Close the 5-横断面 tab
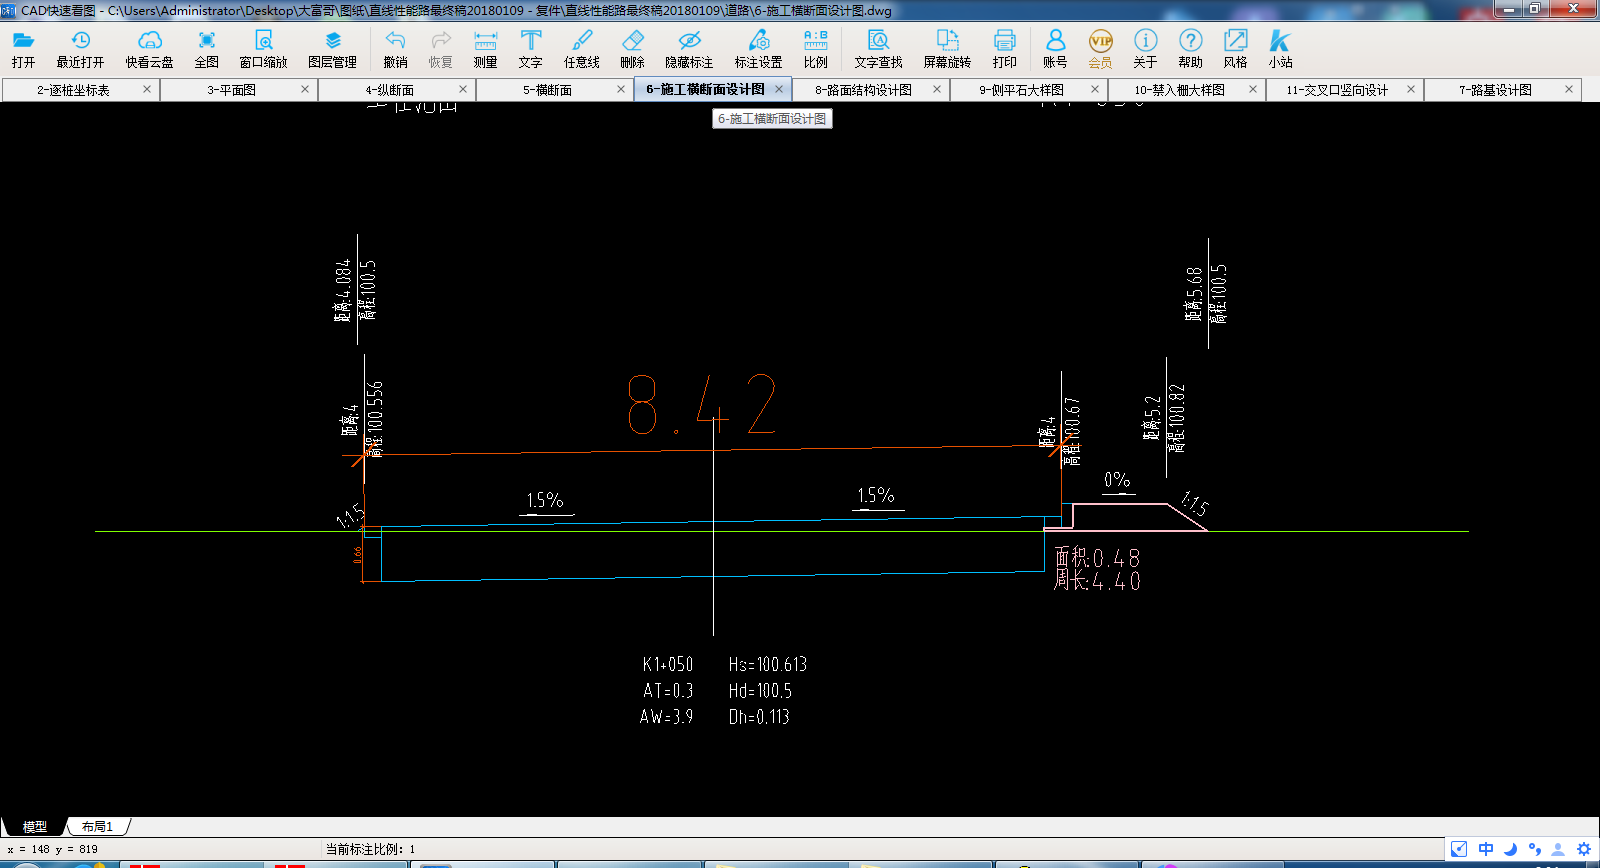 [x=621, y=89]
